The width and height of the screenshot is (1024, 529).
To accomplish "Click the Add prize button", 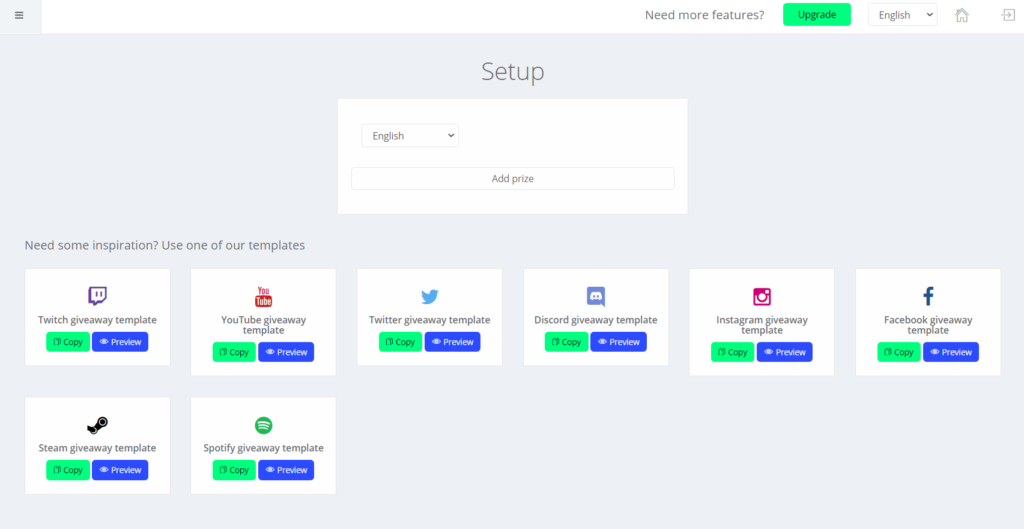I will pos(512,179).
